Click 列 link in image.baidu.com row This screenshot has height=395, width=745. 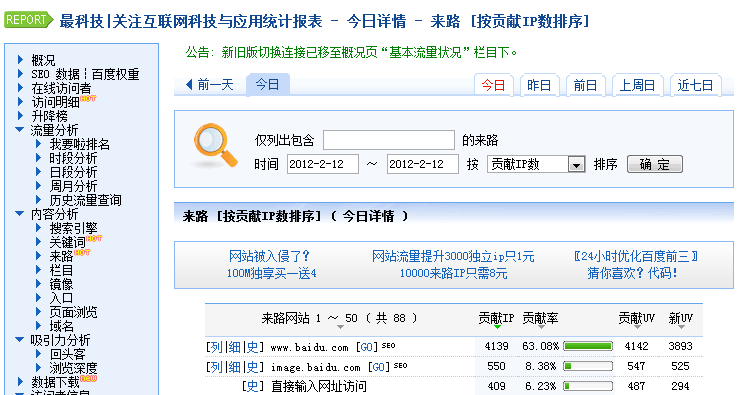tap(216, 367)
